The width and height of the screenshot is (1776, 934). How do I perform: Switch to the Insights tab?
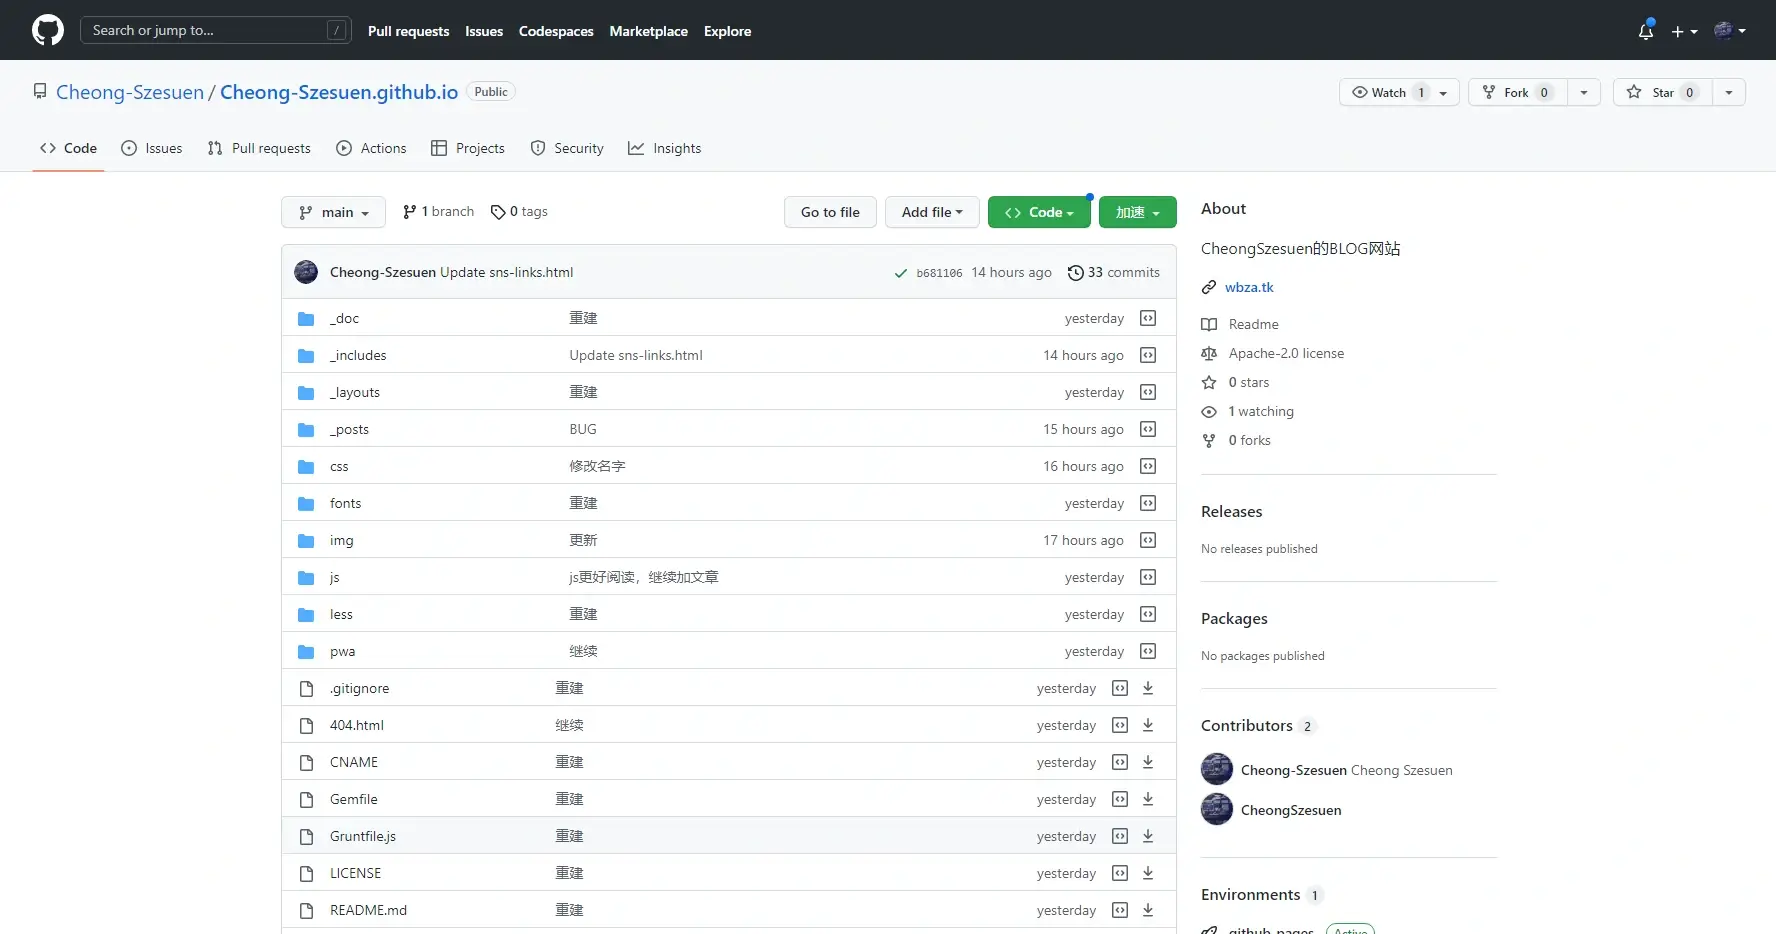(665, 148)
